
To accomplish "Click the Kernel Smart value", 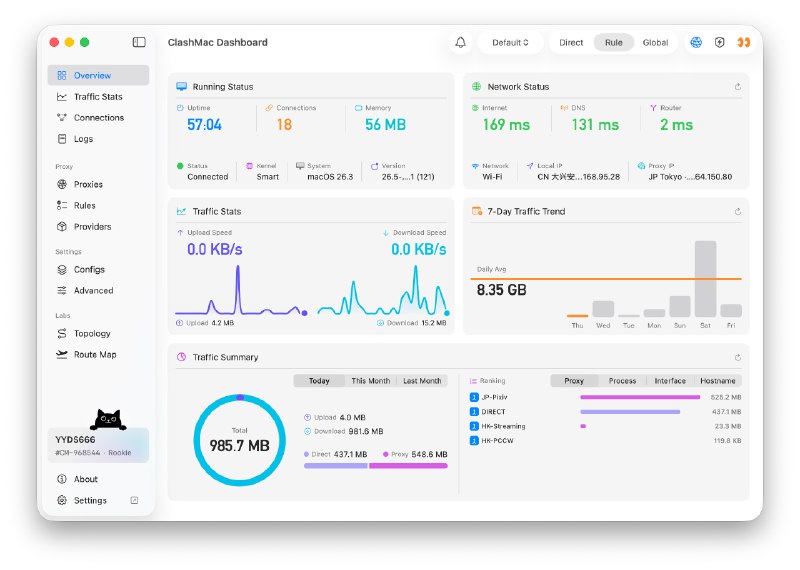I will pos(267,177).
